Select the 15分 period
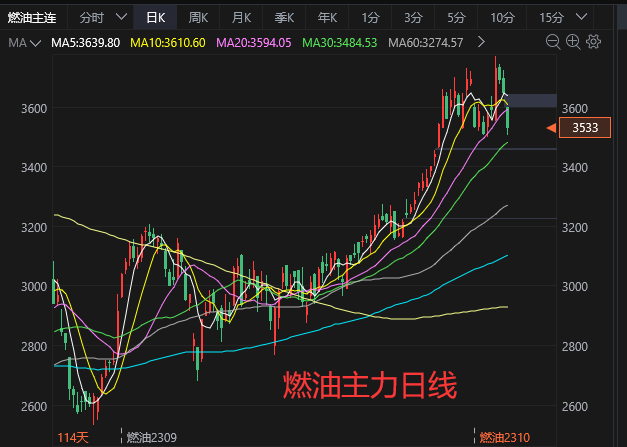The height and width of the screenshot is (447, 627). [x=551, y=18]
